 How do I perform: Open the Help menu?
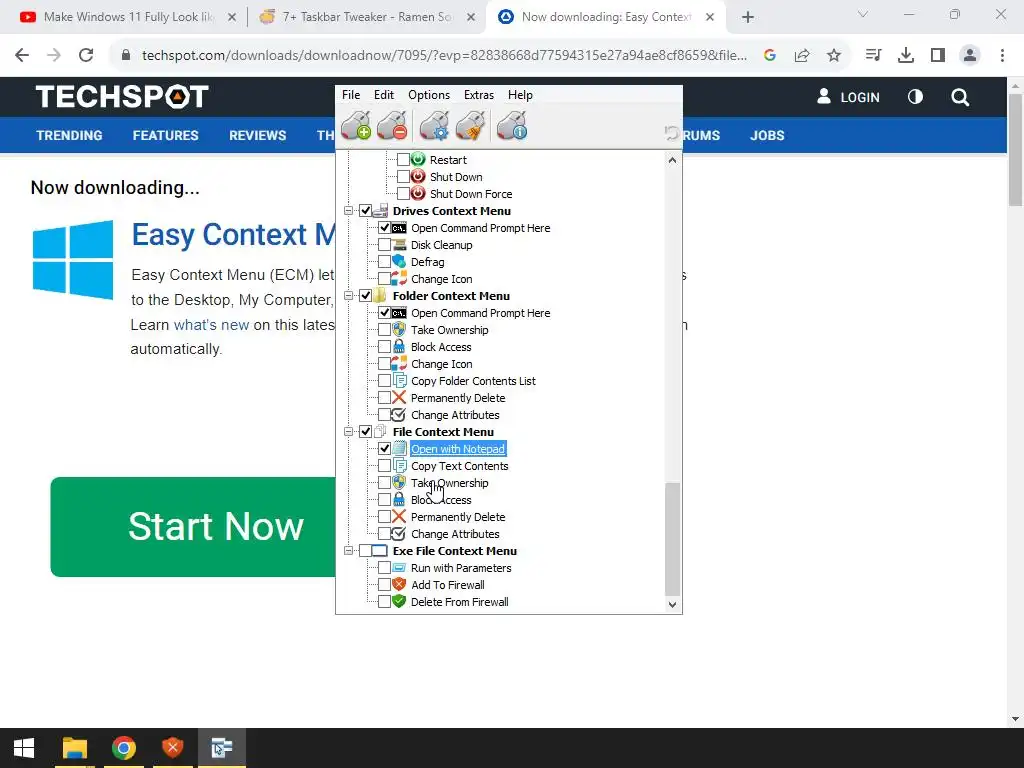pos(520,95)
